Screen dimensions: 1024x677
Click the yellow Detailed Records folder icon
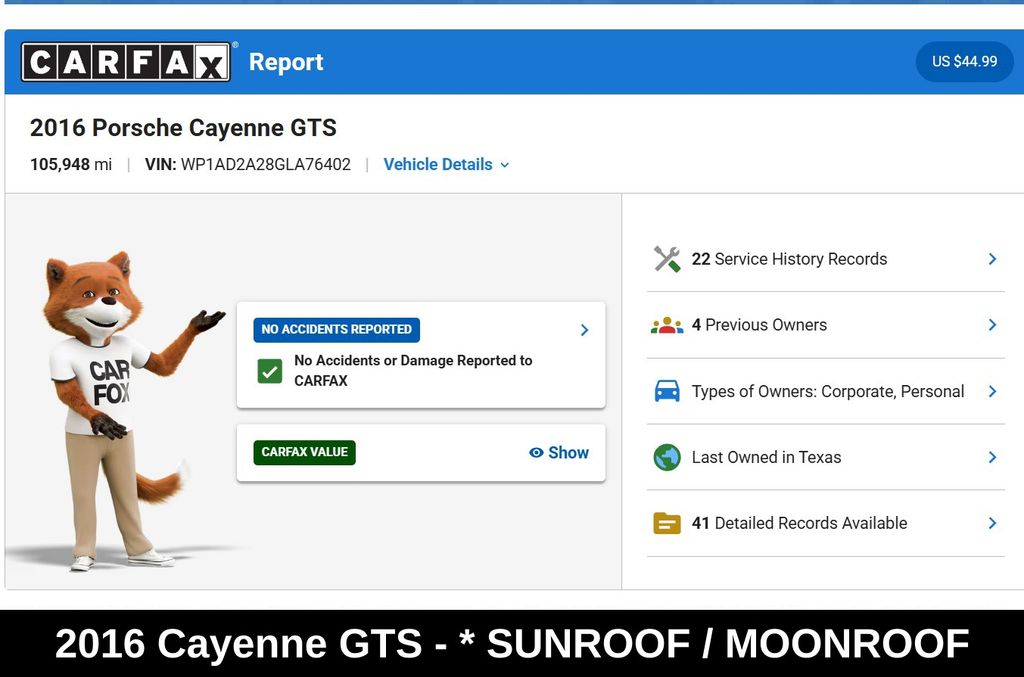pos(667,523)
